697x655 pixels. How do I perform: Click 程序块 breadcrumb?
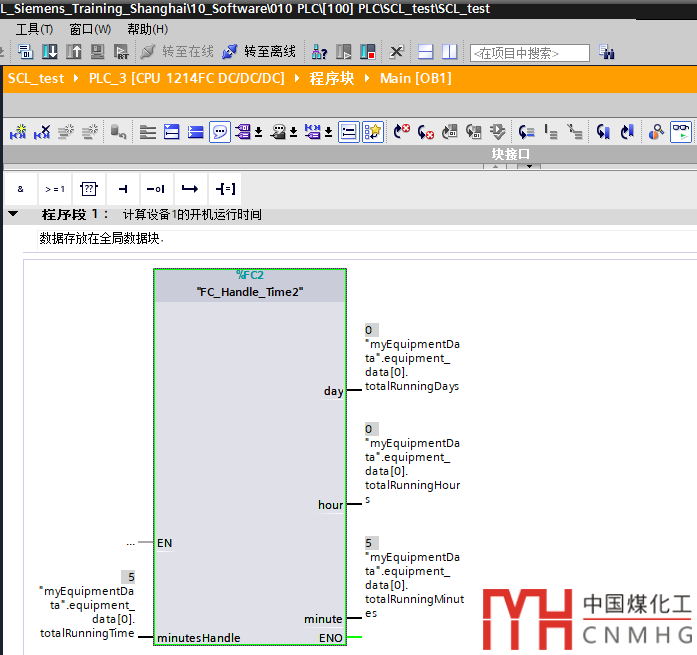pos(332,79)
